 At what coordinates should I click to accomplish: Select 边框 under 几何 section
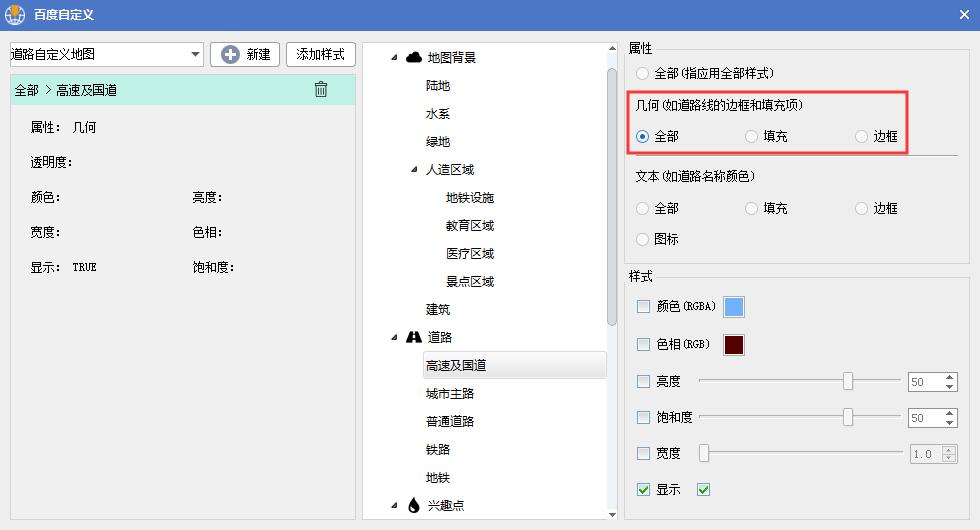coord(861,136)
